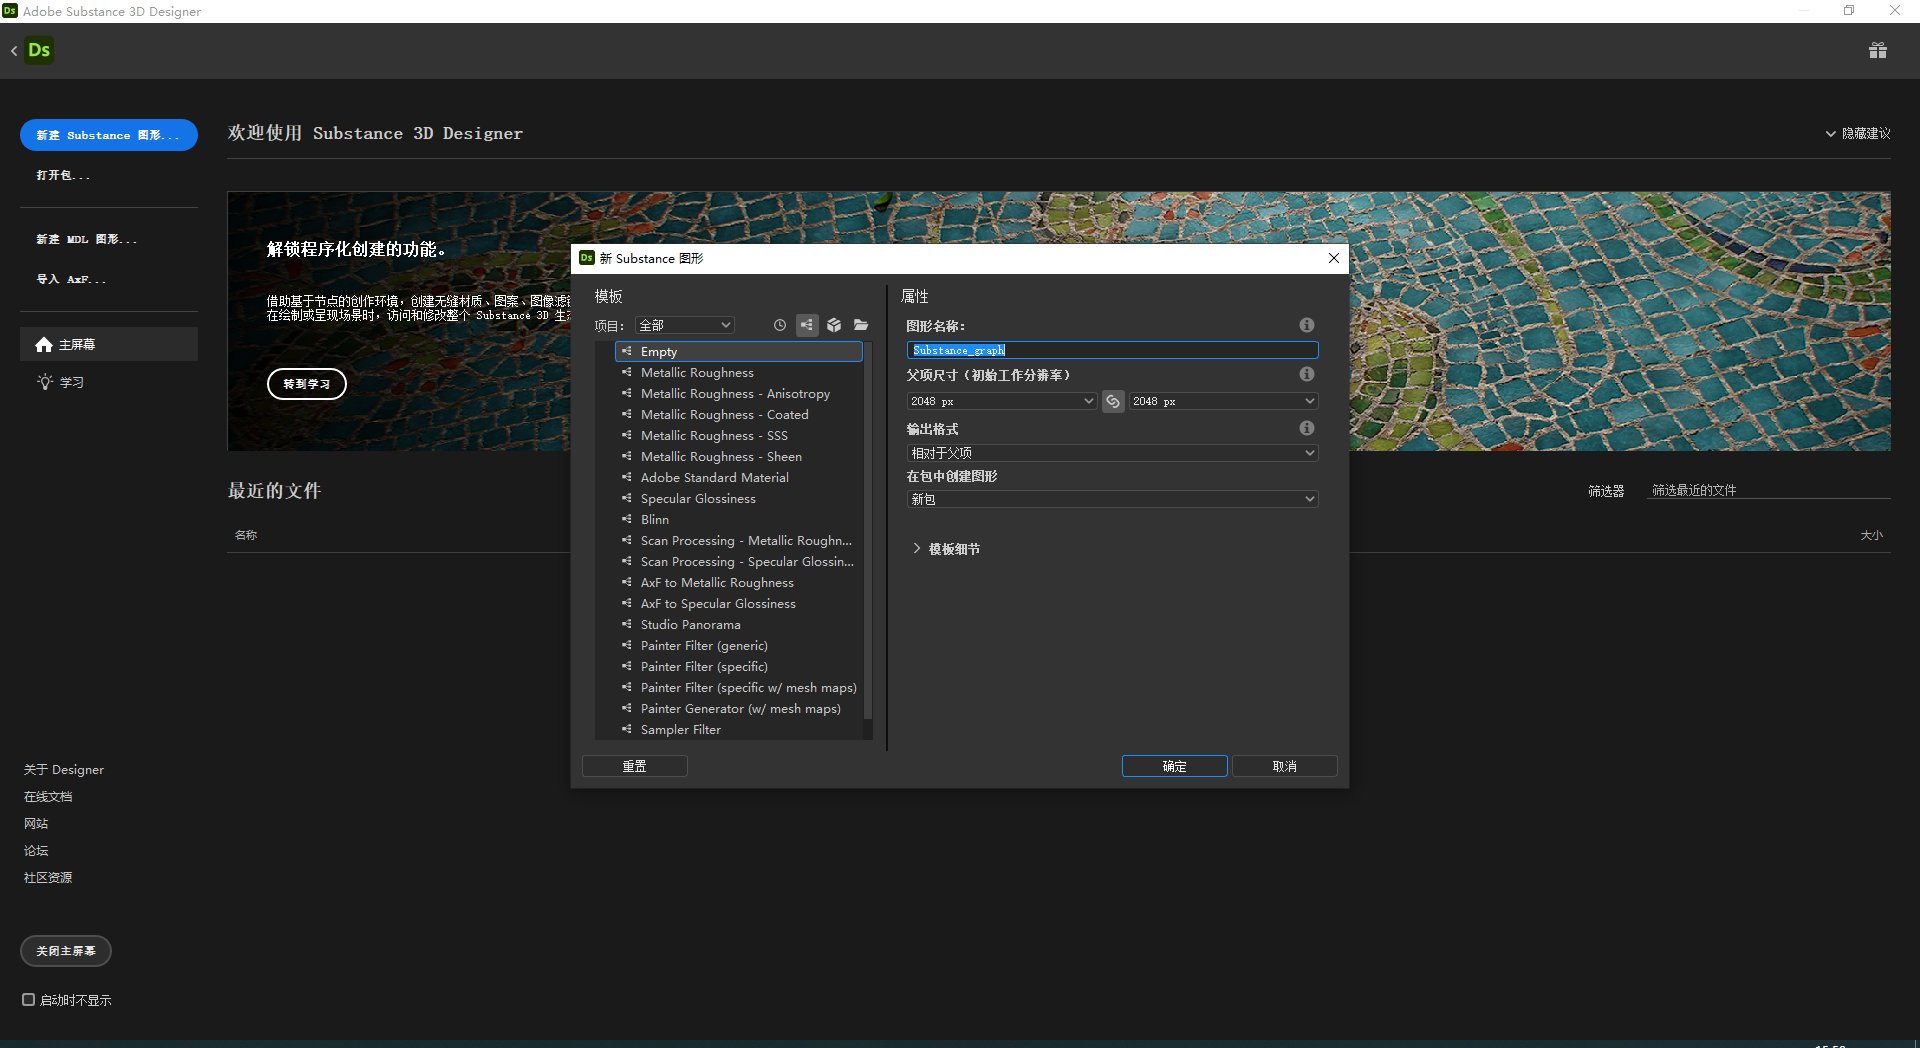Click 新建 MDL 图形... in sidebar
The width and height of the screenshot is (1920, 1048).
(x=87, y=239)
